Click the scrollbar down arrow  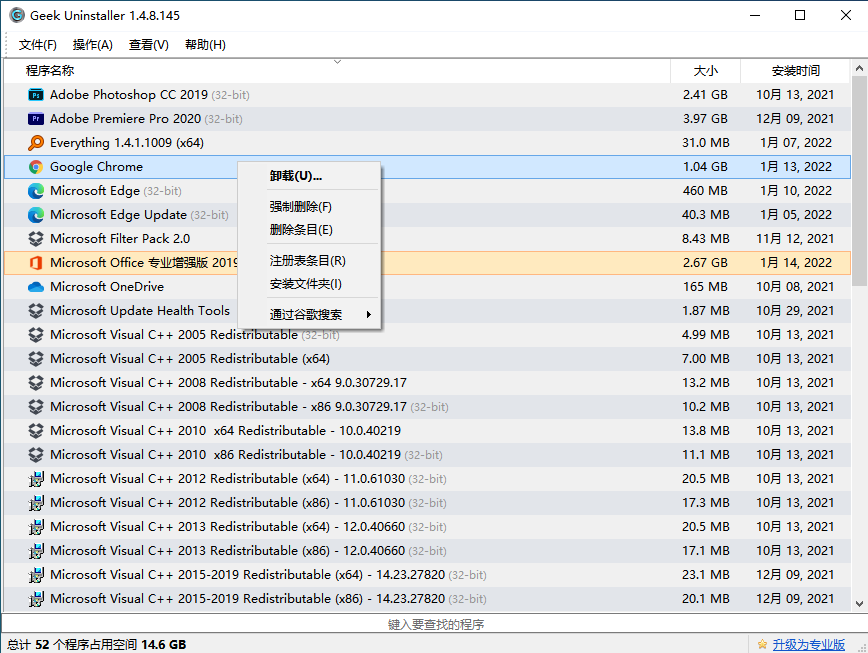[x=859, y=604]
